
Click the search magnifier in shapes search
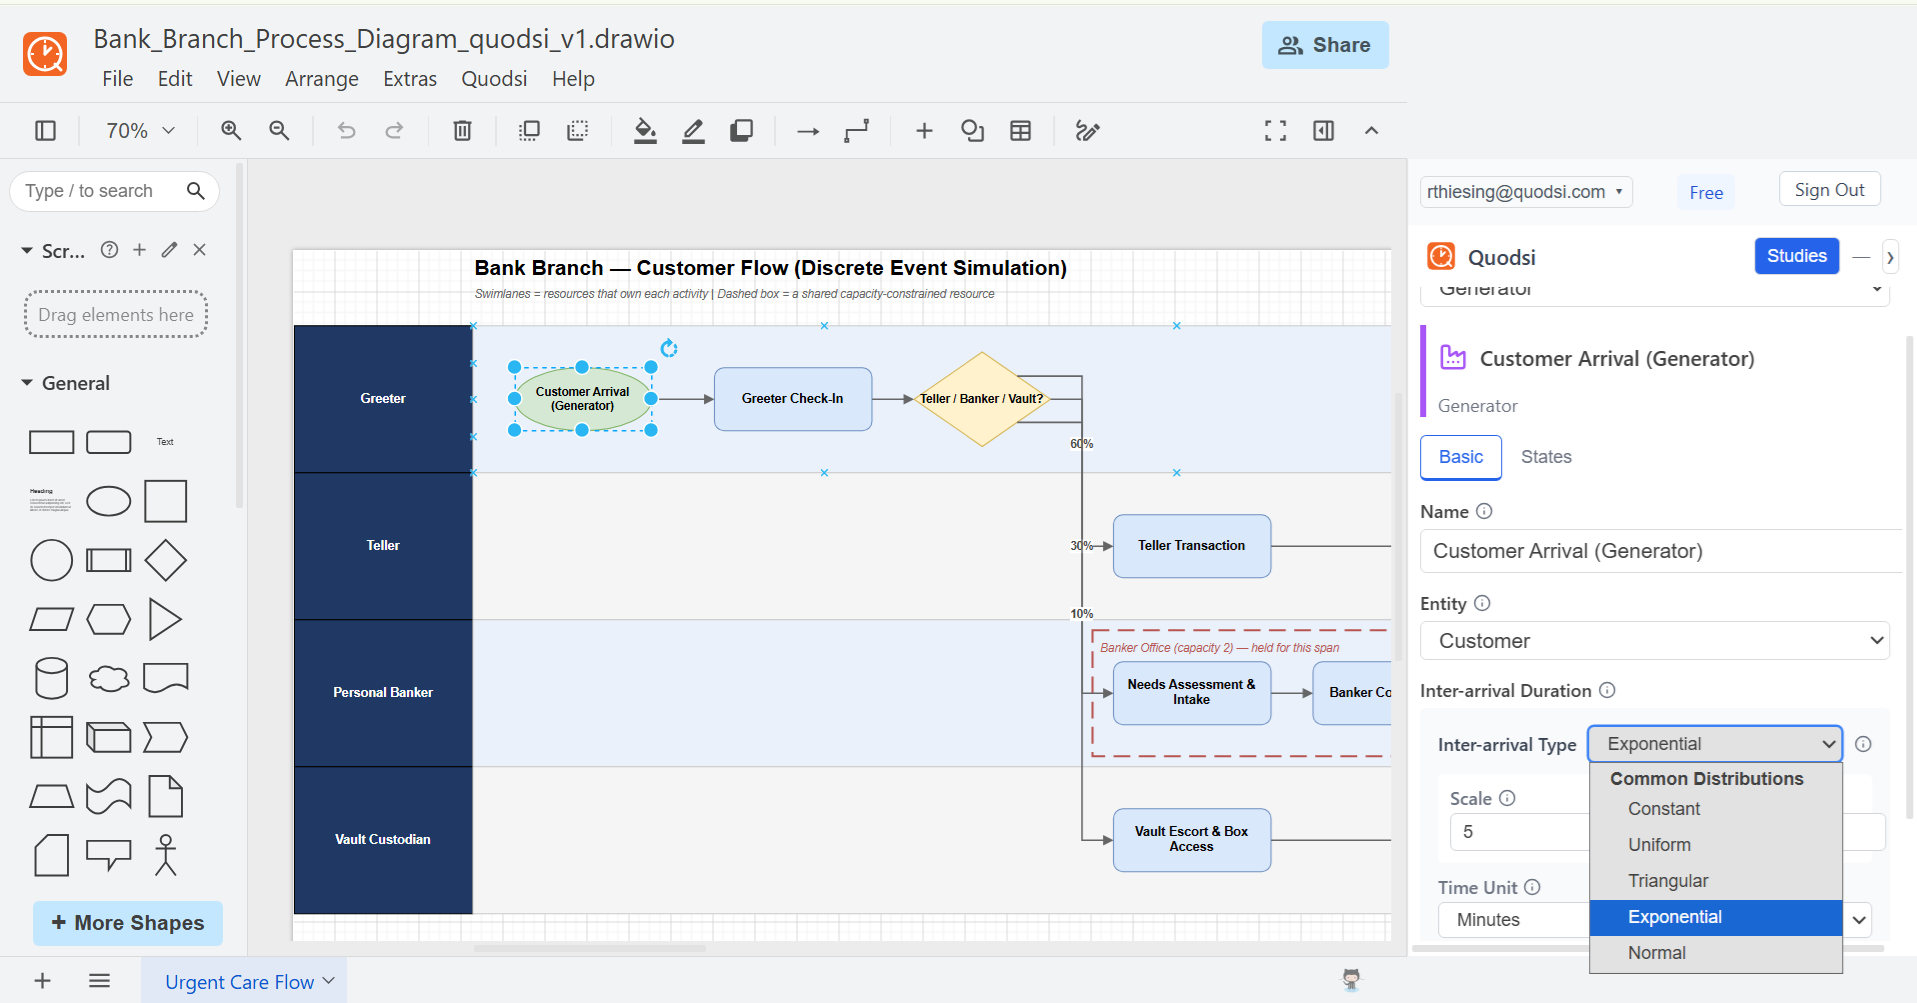(196, 190)
